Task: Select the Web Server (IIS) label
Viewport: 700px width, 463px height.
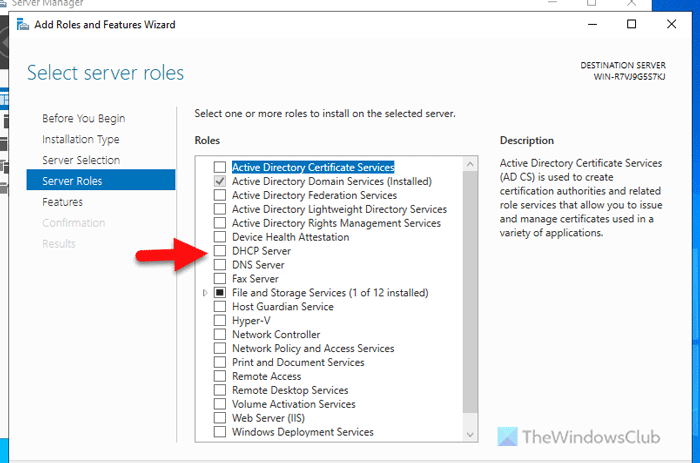Action: coord(268,418)
